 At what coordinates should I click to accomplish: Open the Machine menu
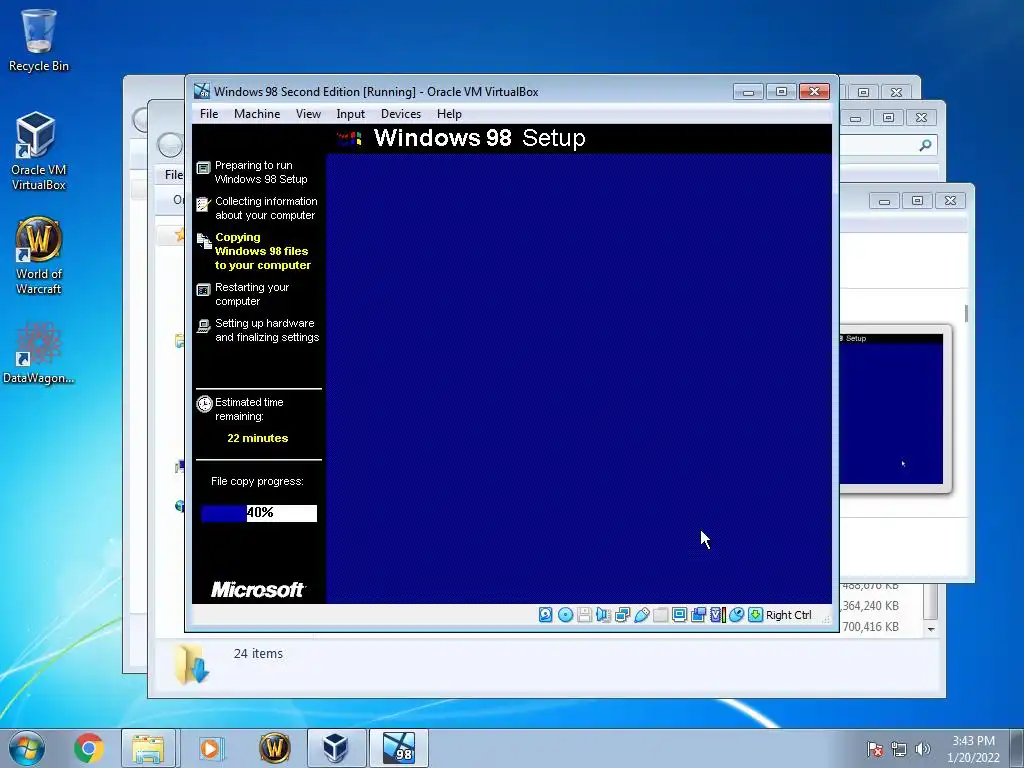coord(257,114)
